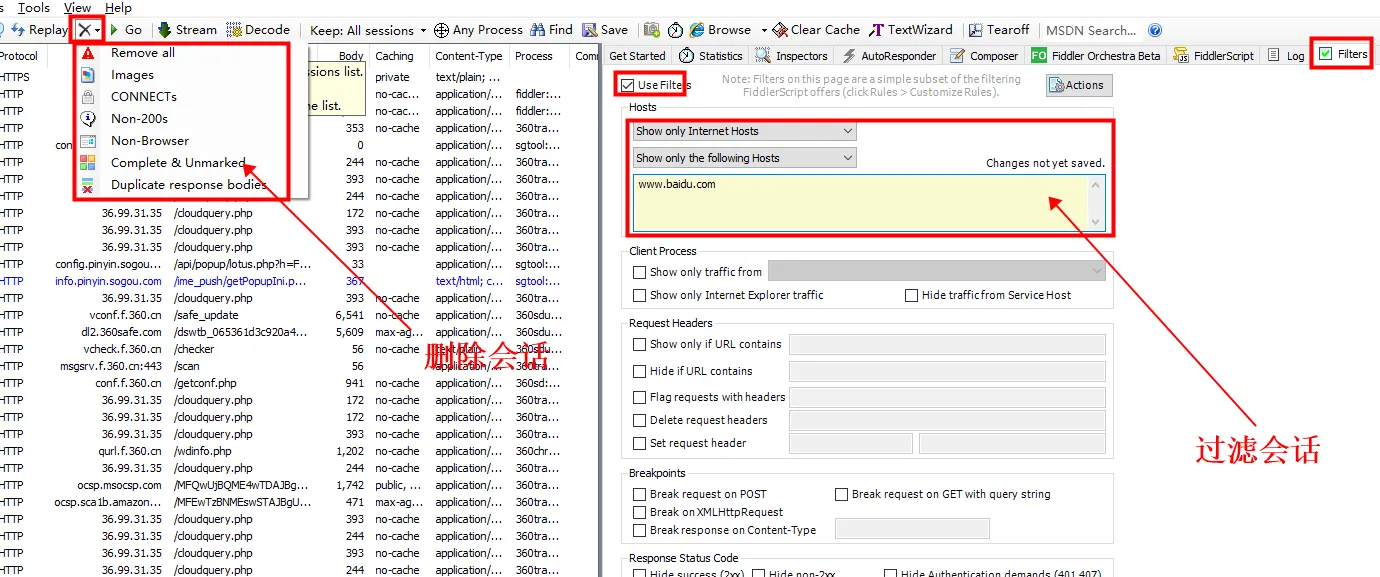The width and height of the screenshot is (1380, 577).
Task: Enable Break request on POST
Action: coord(640,494)
